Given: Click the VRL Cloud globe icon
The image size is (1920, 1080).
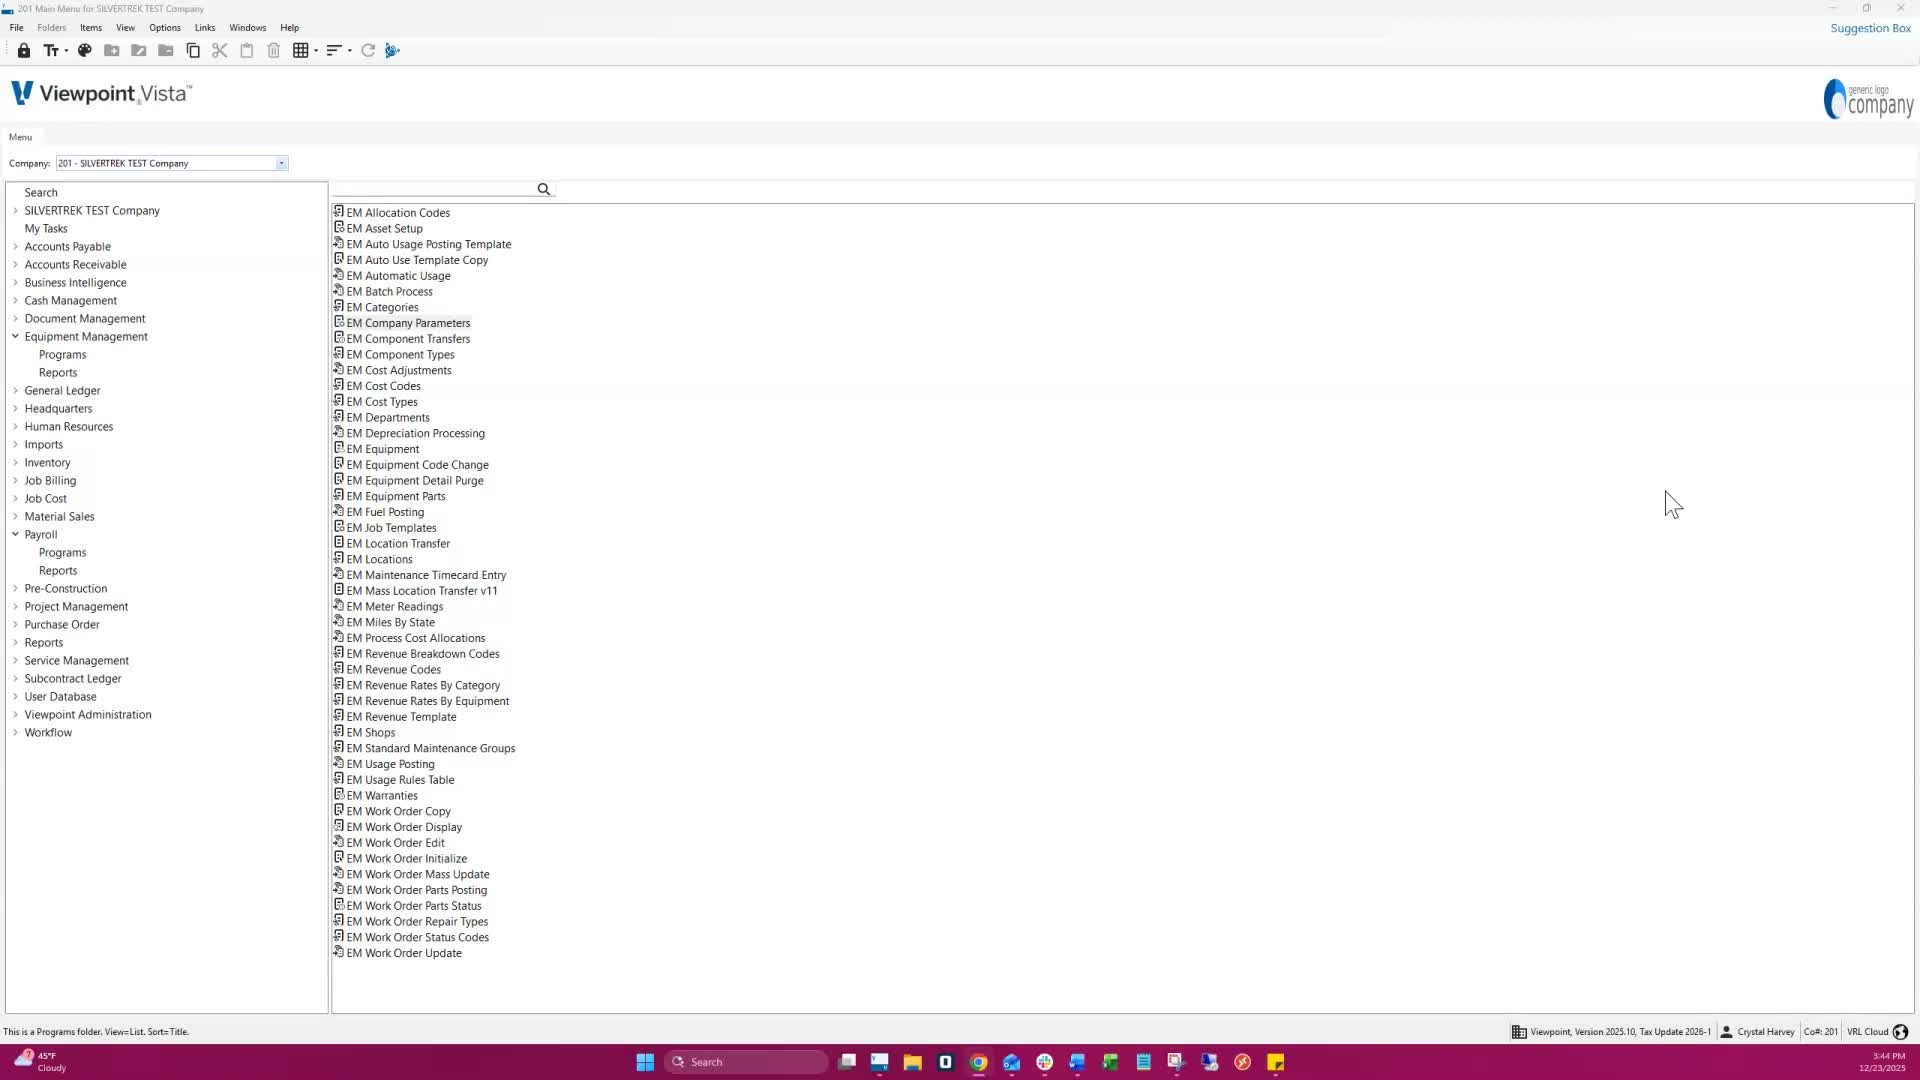Looking at the screenshot, I should [1901, 1032].
